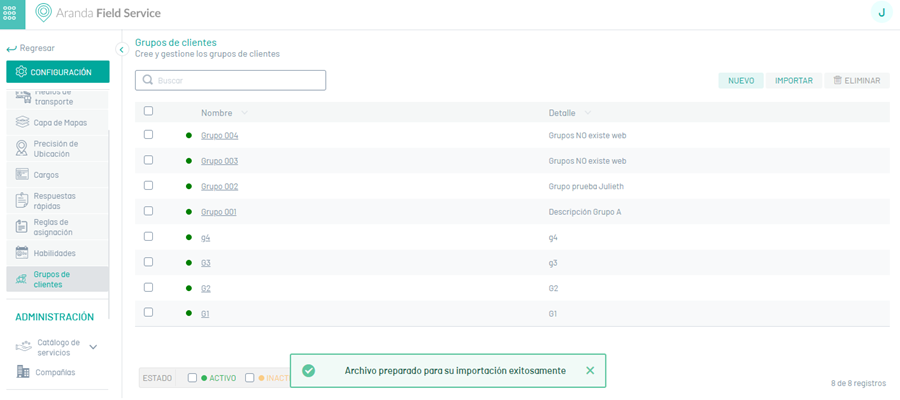The width and height of the screenshot is (900, 400).
Task: Click the Precisión de Ubicación pin icon
Action: 22,149
